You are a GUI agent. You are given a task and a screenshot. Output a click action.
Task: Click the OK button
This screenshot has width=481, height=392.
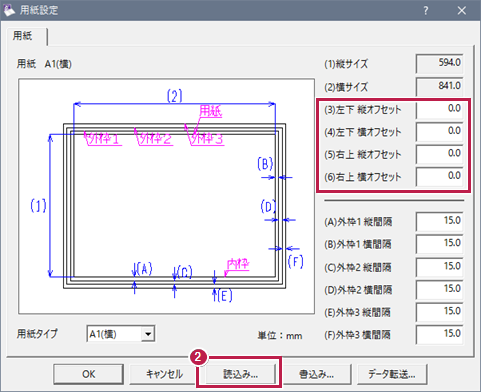coord(88,374)
